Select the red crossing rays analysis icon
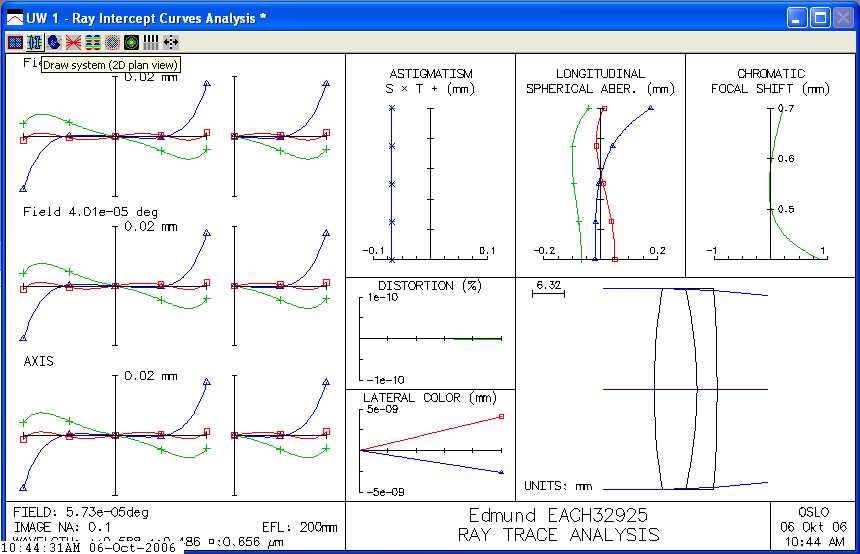This screenshot has height=554, width=860. [73, 42]
